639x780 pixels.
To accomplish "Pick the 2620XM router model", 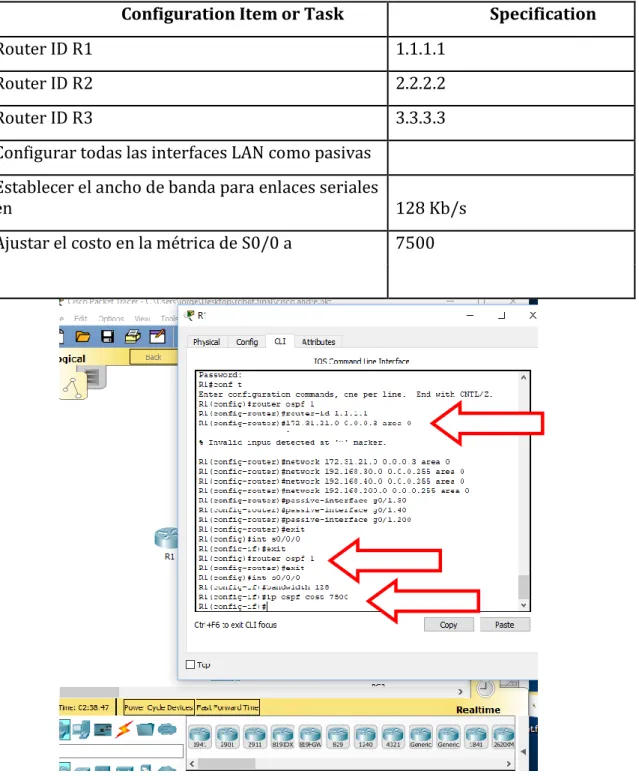I will (x=503, y=737).
